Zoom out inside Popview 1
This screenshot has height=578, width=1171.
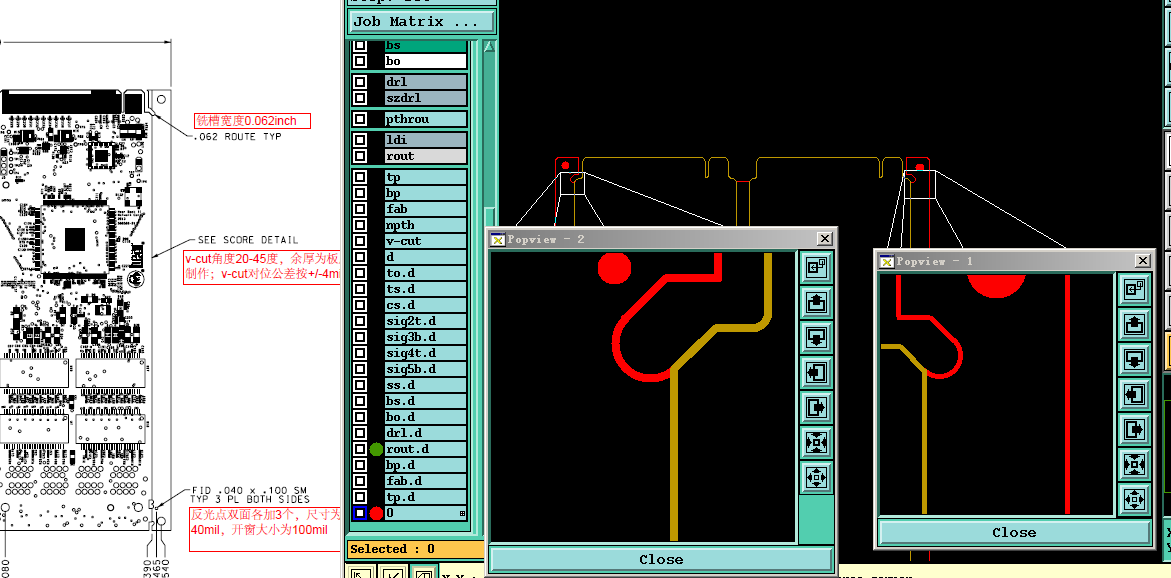point(1134,498)
